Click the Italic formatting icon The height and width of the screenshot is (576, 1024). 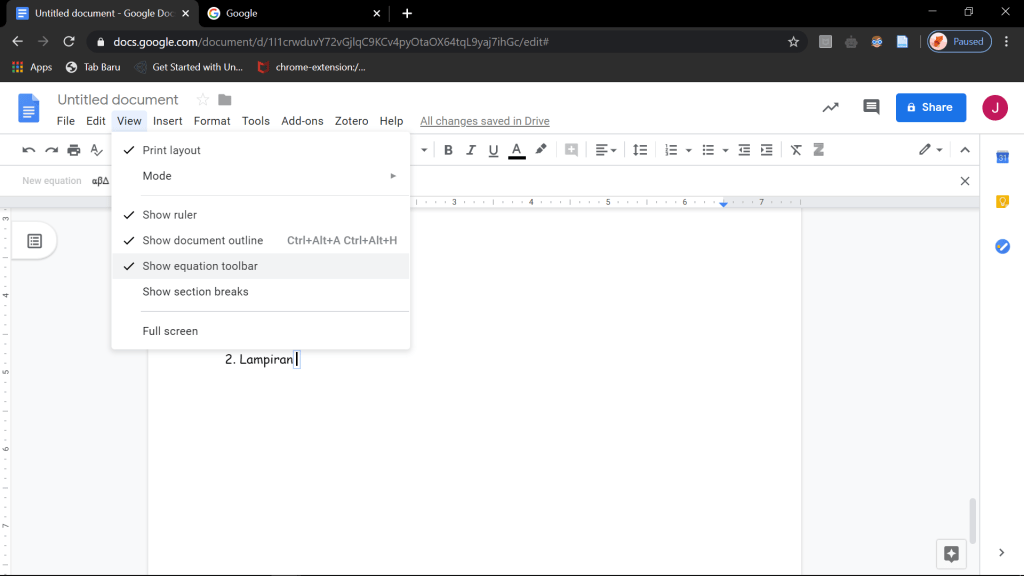470,150
